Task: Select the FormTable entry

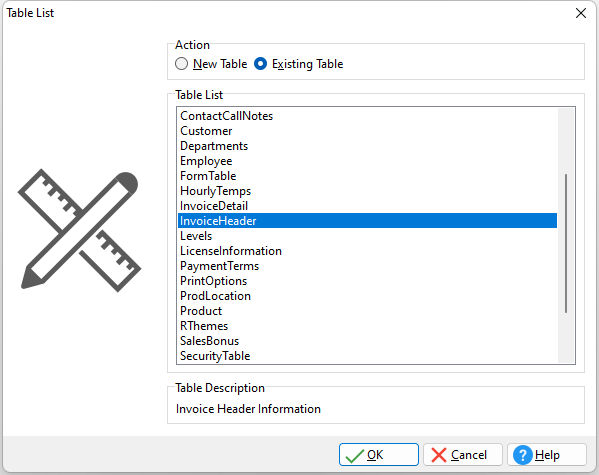Action: pyautogui.click(x=367, y=176)
